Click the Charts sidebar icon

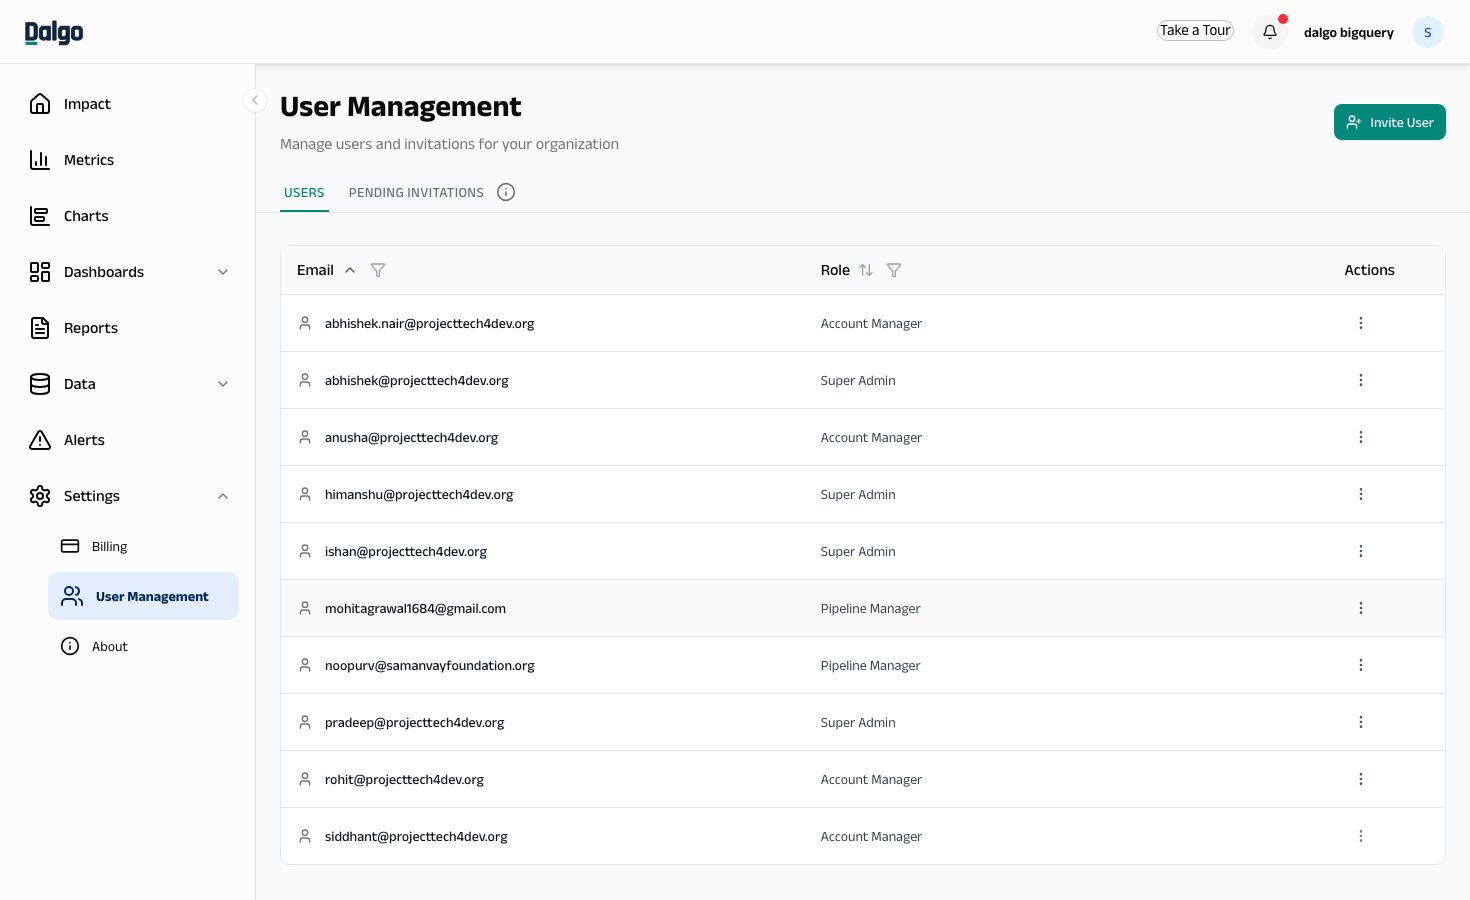tap(40, 215)
